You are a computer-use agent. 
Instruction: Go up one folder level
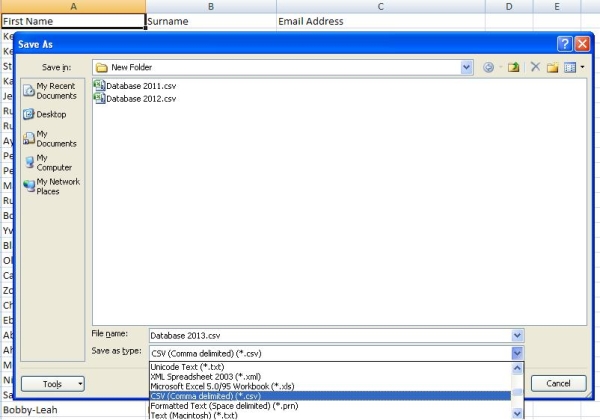coord(513,67)
